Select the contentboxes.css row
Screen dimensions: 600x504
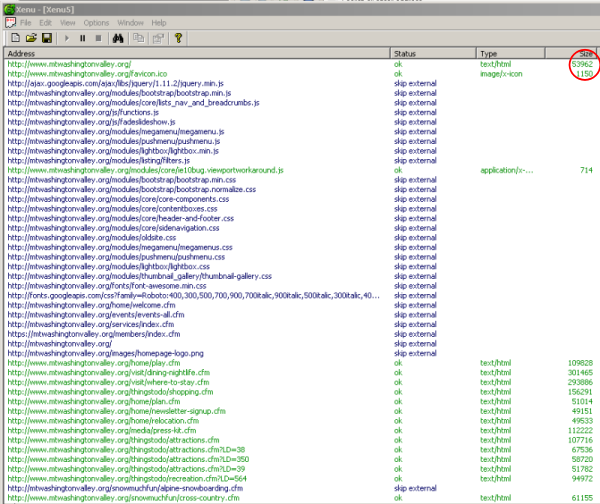click(x=300, y=209)
